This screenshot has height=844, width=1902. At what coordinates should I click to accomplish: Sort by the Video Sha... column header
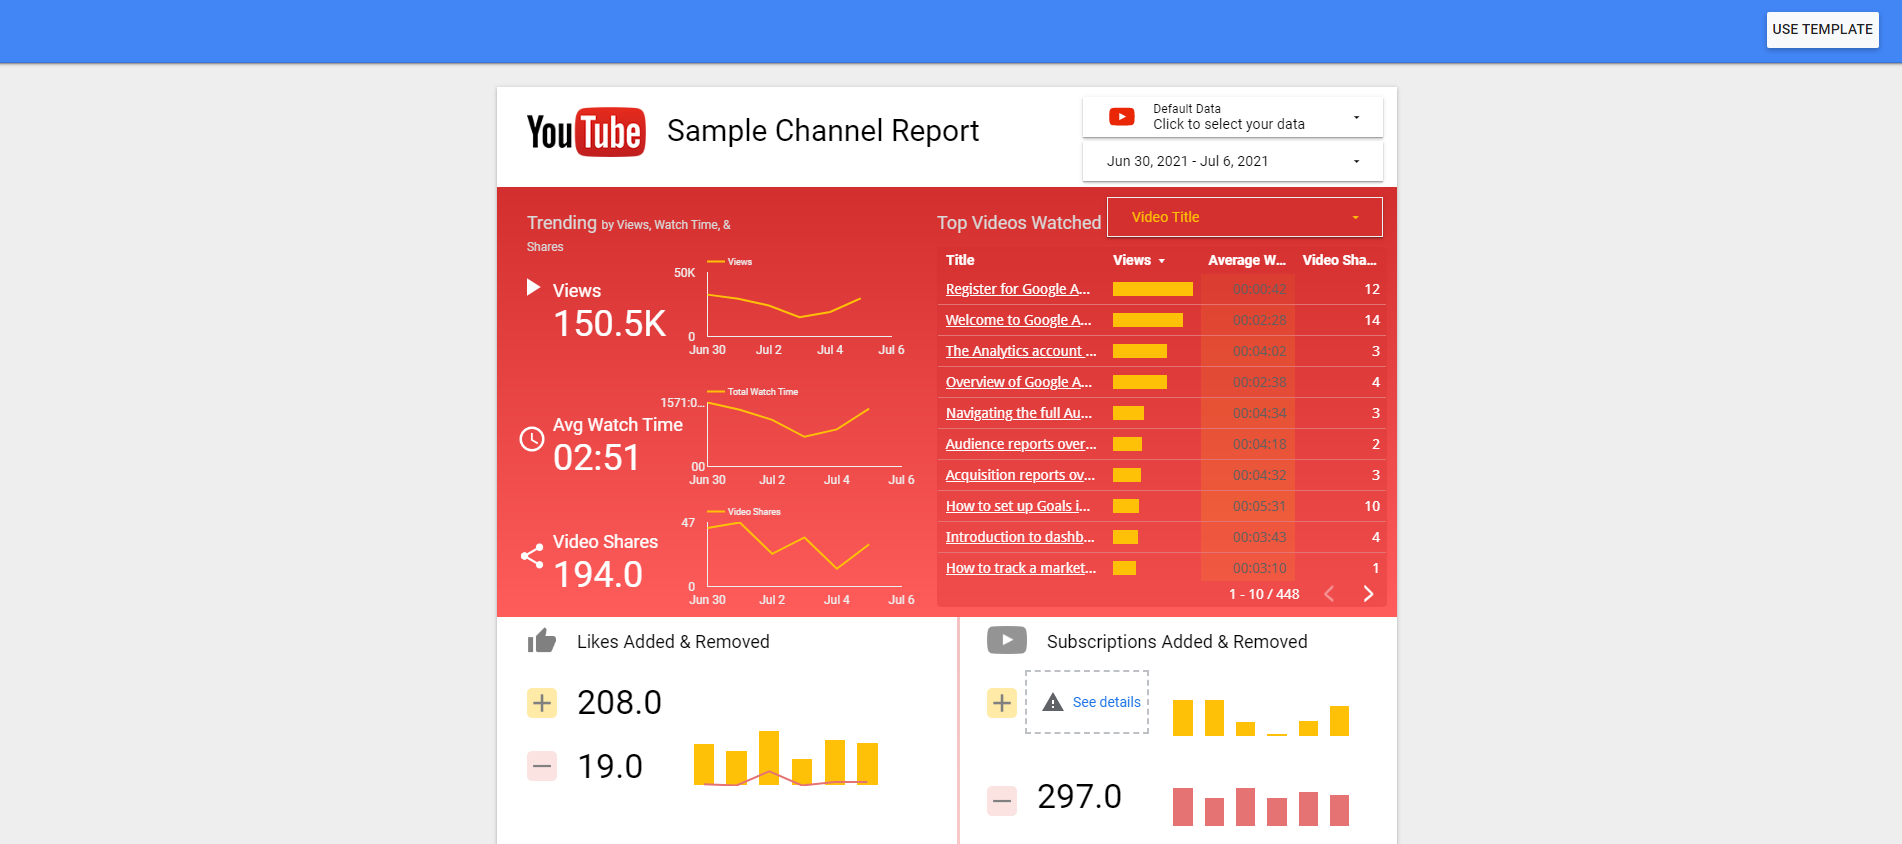pyautogui.click(x=1340, y=260)
